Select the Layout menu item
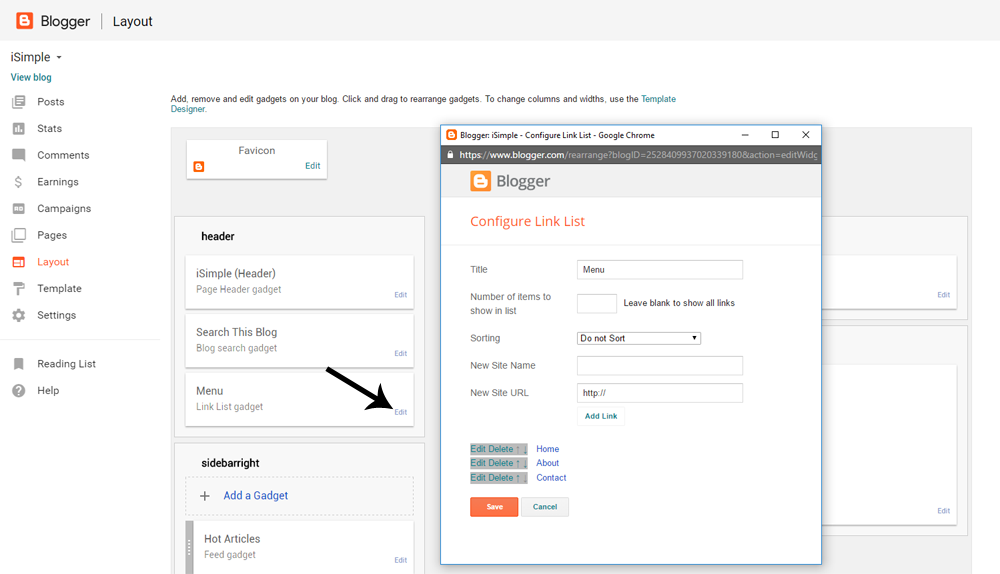The width and height of the screenshot is (1000, 574). click(53, 262)
